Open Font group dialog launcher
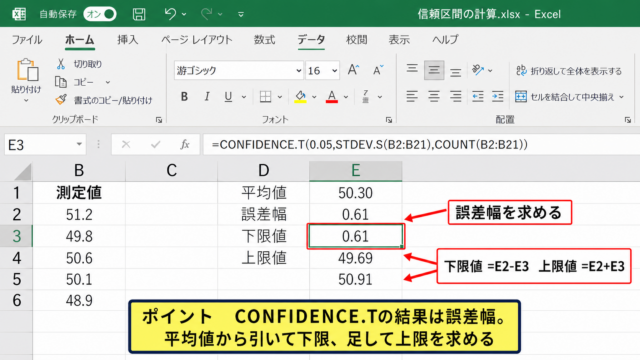Screen dimensions: 640x360 [389, 120]
